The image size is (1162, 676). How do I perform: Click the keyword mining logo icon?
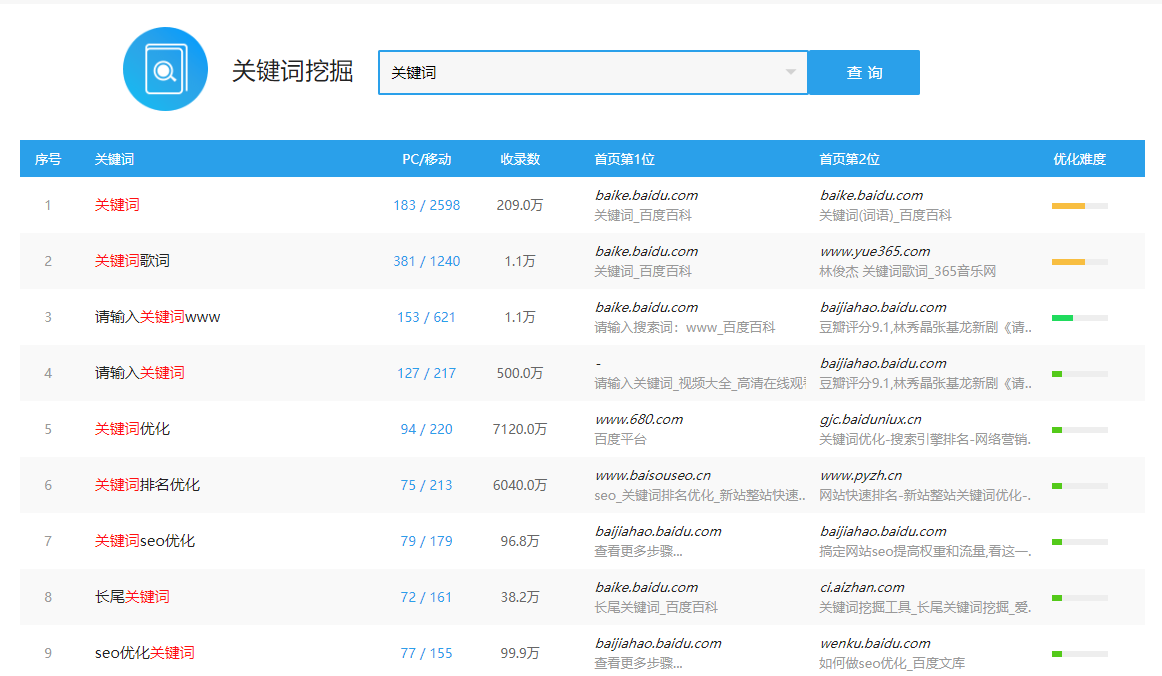click(165, 70)
